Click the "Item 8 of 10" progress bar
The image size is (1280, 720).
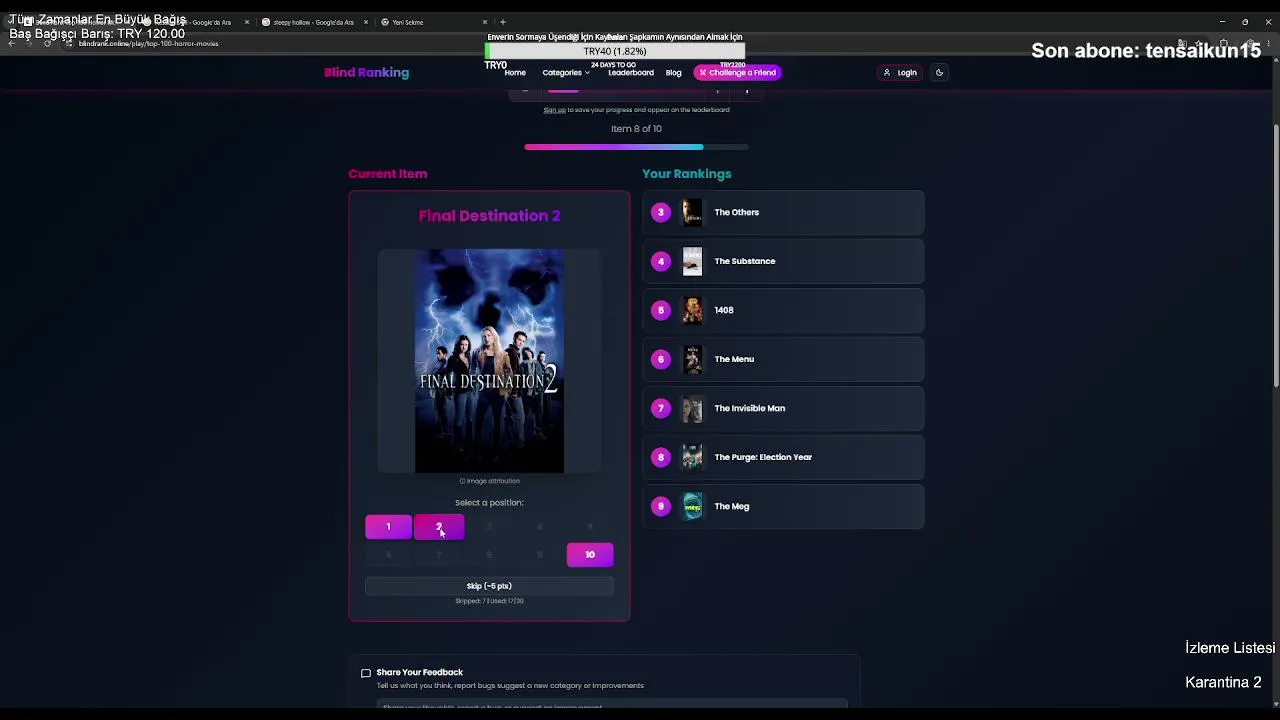click(x=636, y=147)
